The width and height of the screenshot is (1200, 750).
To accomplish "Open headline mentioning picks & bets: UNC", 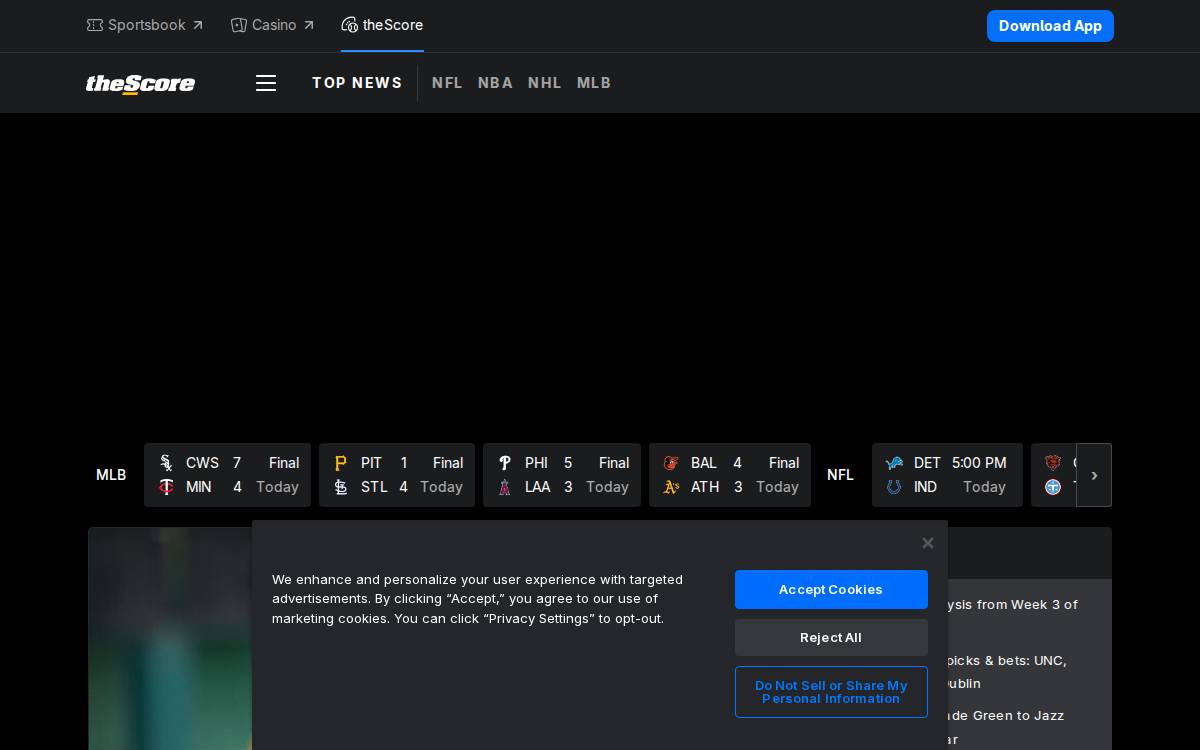I will 1006,672.
